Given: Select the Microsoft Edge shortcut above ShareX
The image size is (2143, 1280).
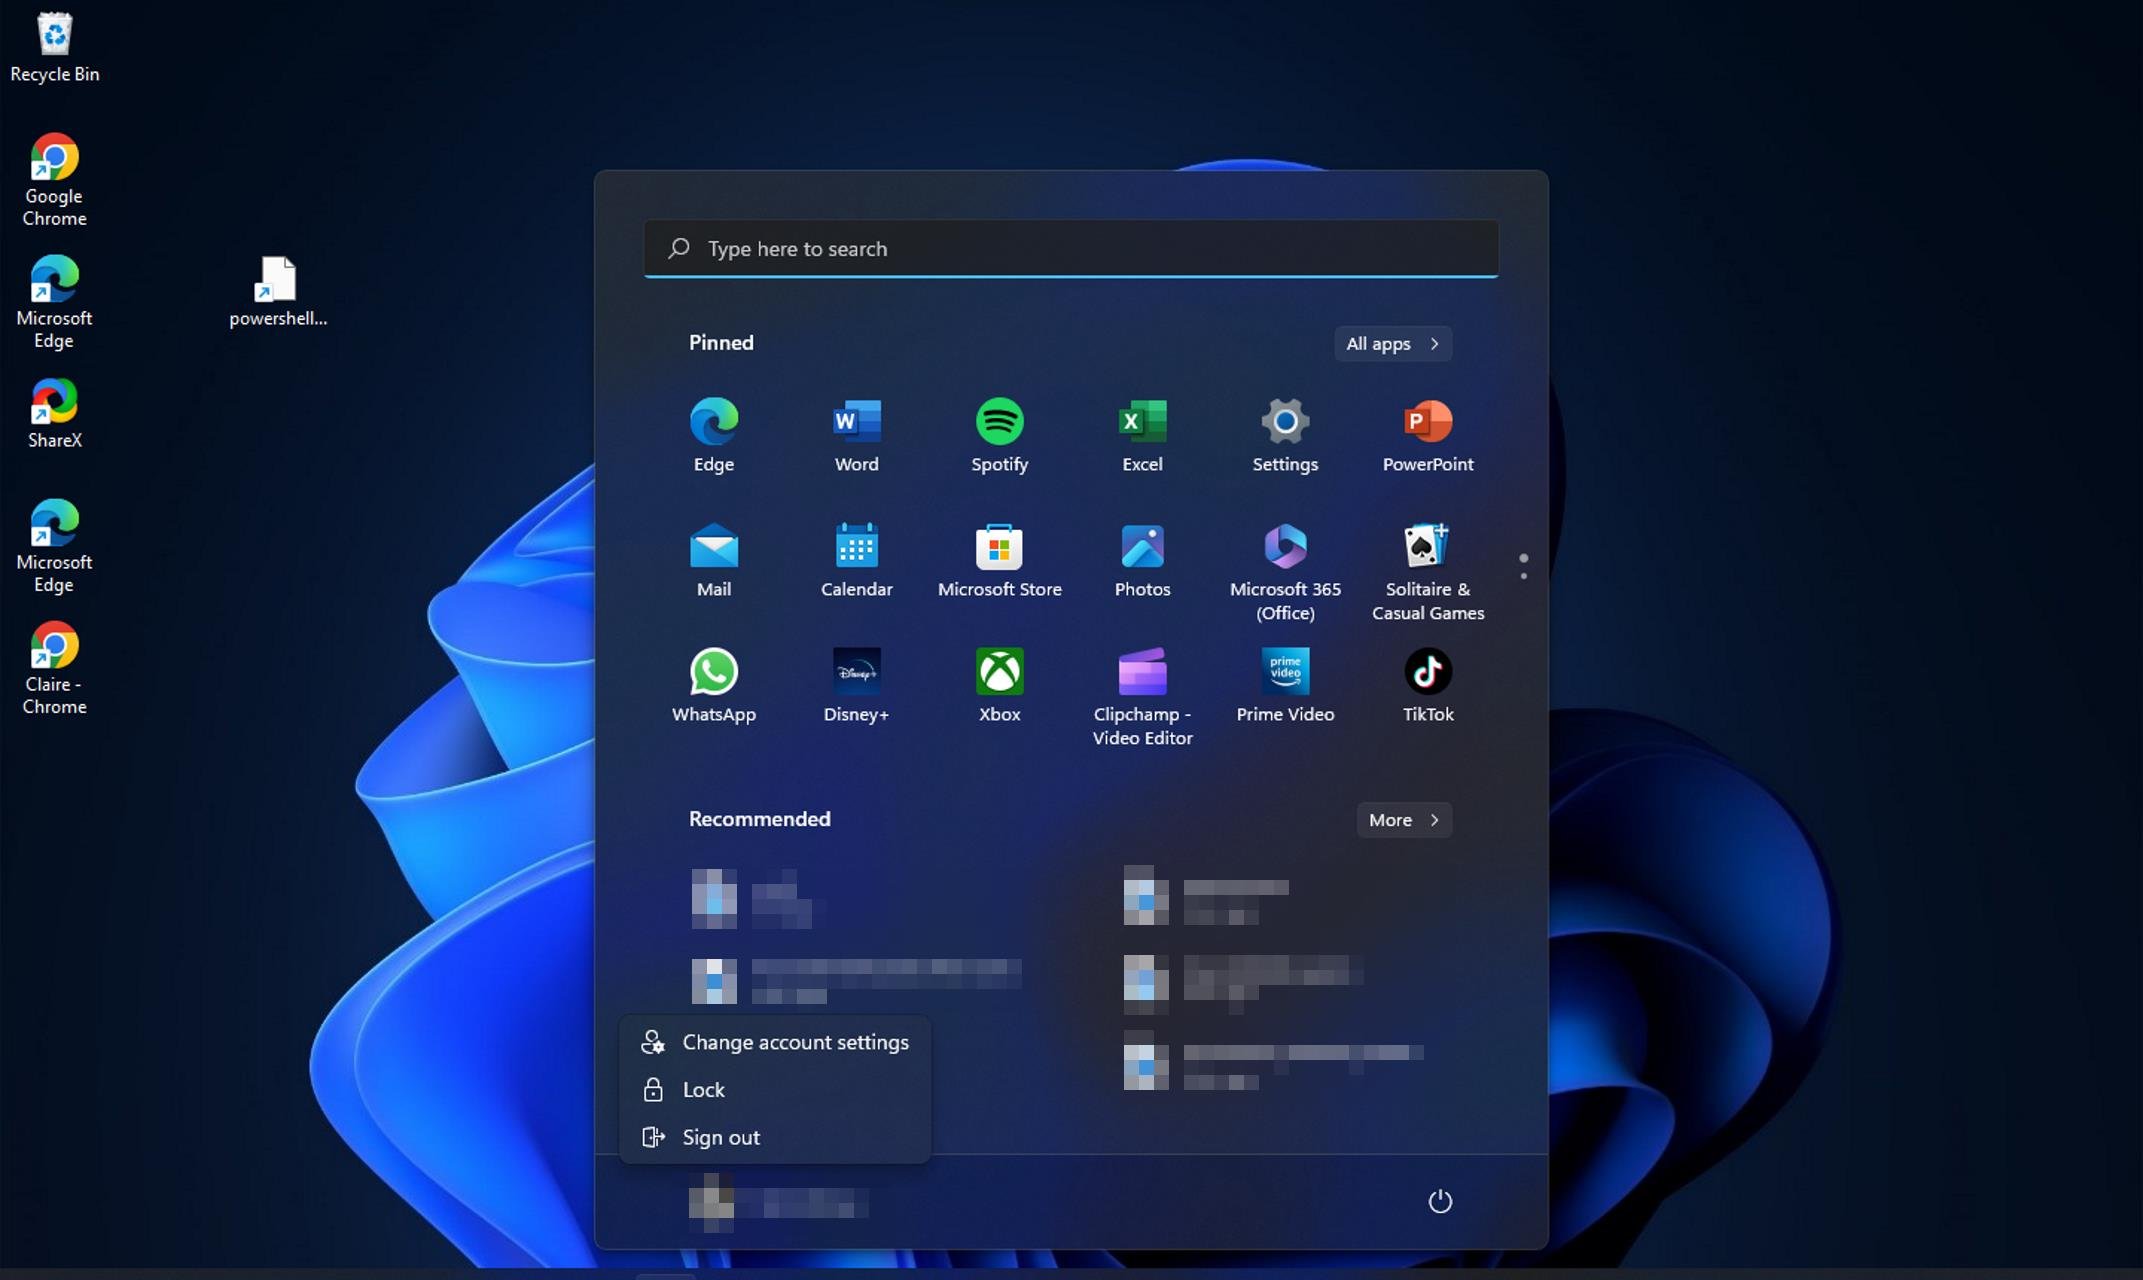Looking at the screenshot, I should click(54, 302).
